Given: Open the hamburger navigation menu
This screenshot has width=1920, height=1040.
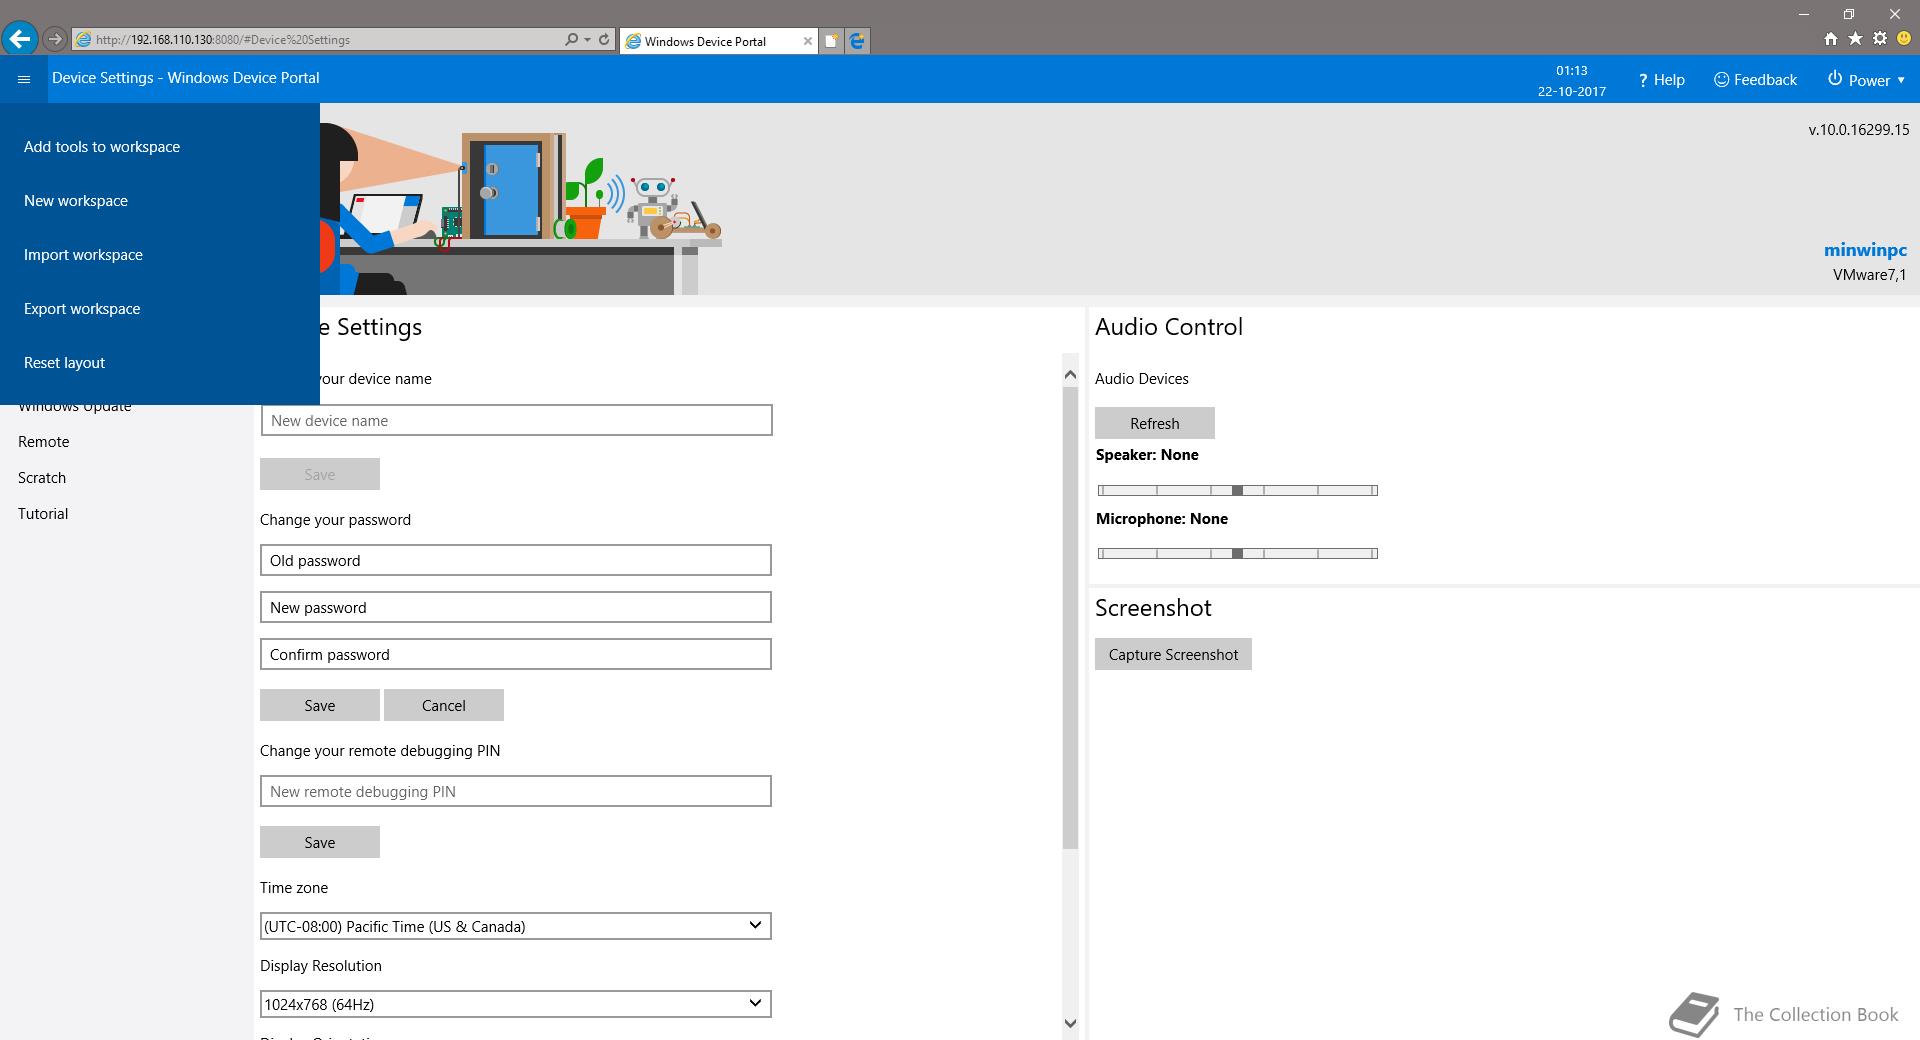Looking at the screenshot, I should (24, 79).
